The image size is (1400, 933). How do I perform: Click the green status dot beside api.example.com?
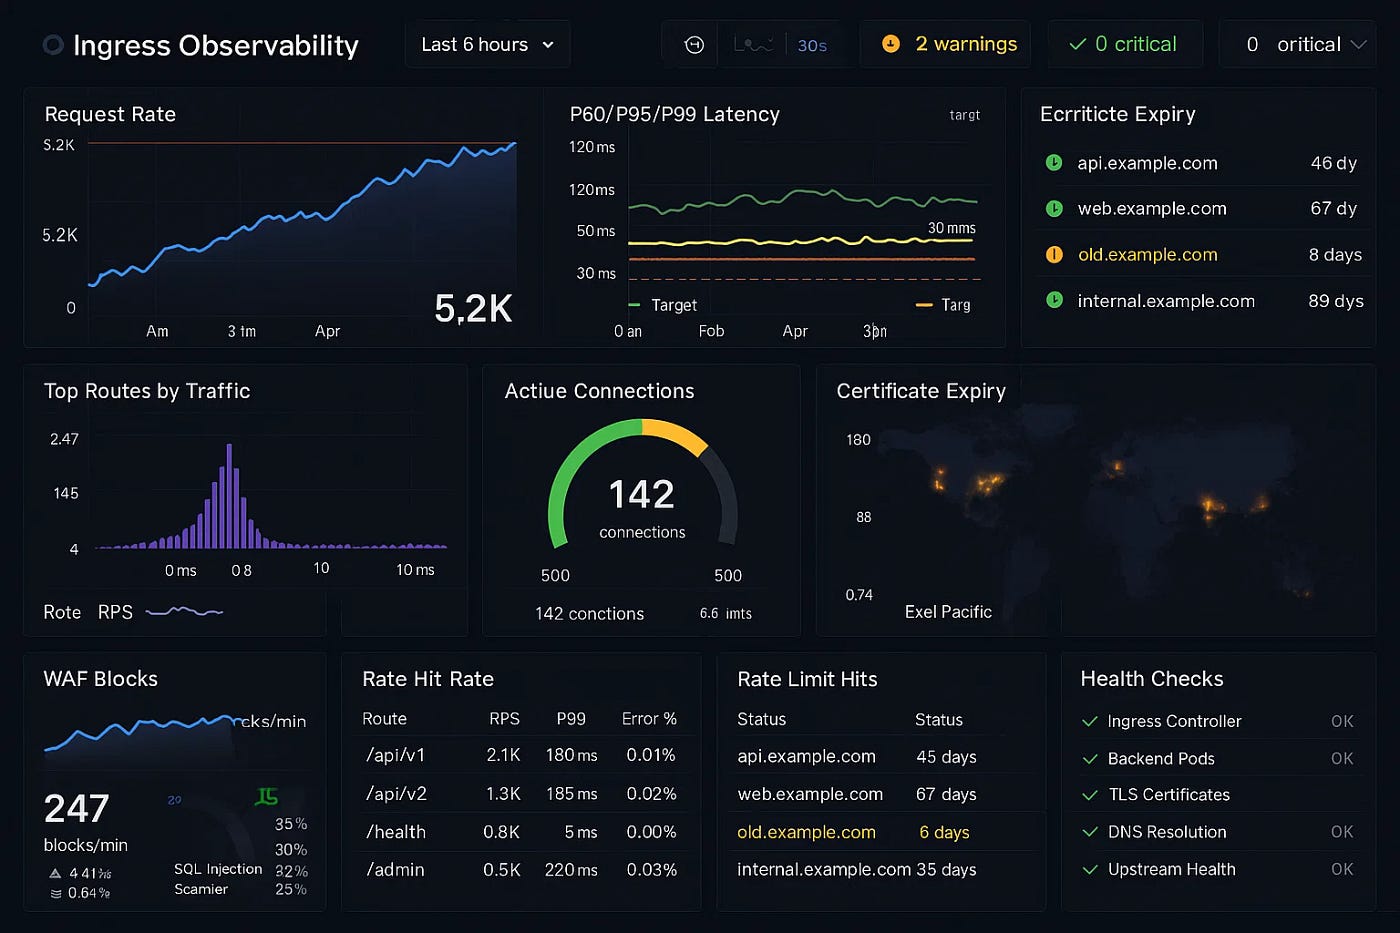1054,163
